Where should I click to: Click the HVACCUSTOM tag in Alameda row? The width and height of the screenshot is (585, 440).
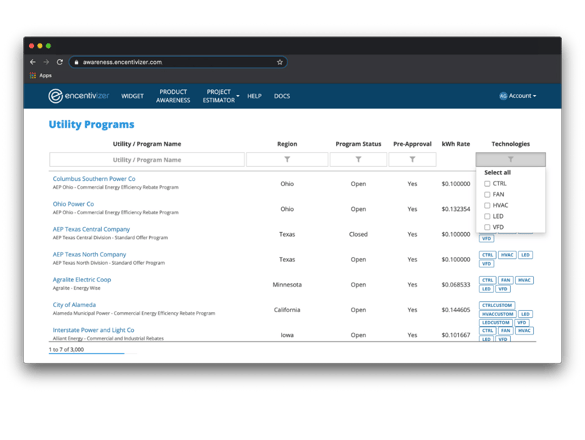pos(498,314)
